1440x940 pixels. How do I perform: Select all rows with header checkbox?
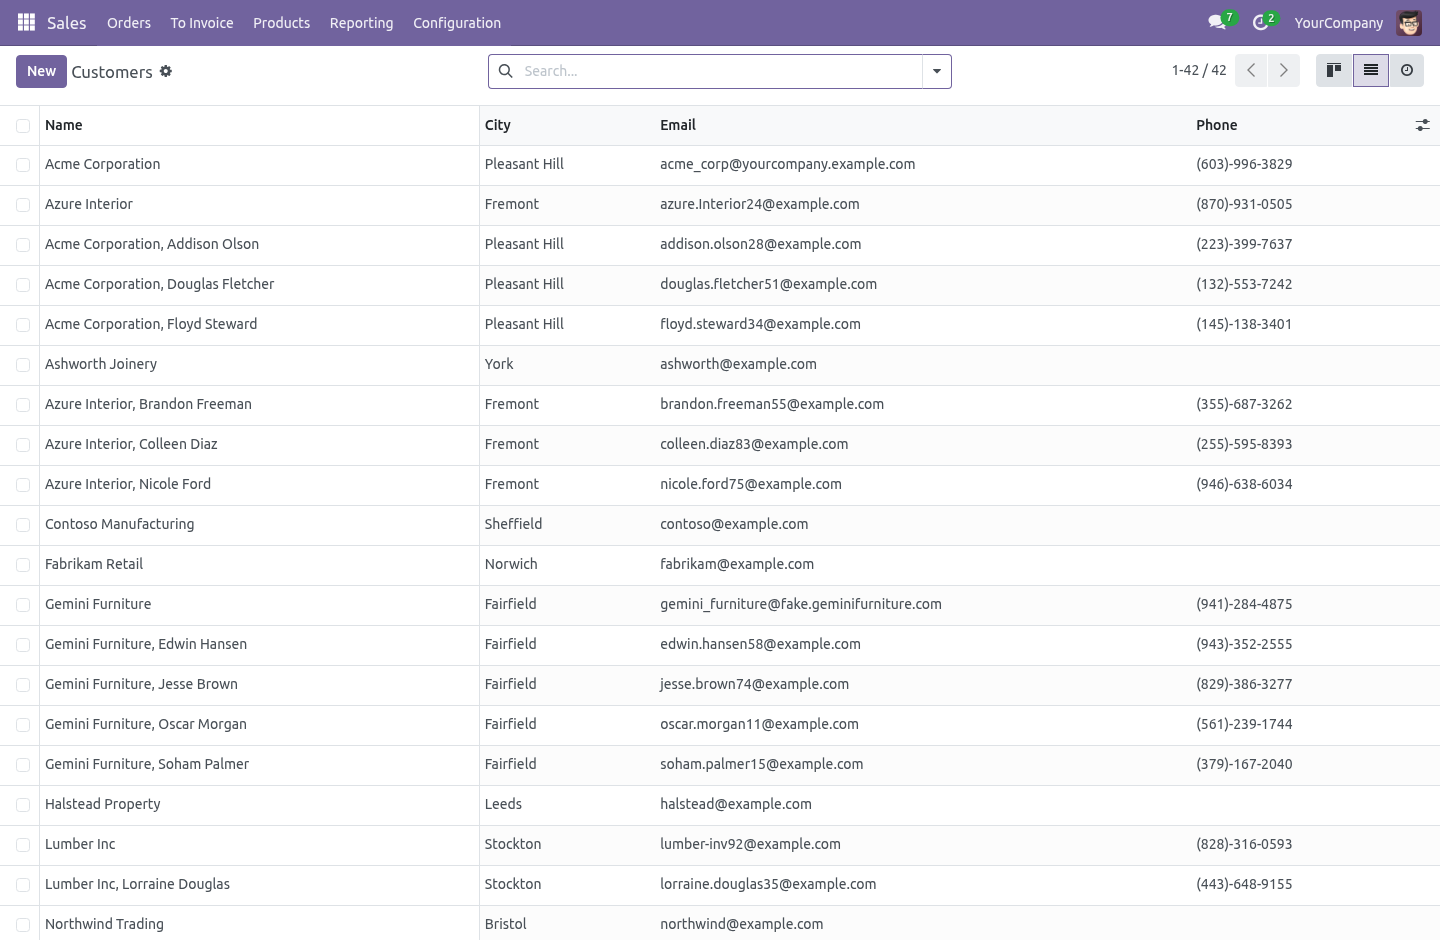click(23, 125)
